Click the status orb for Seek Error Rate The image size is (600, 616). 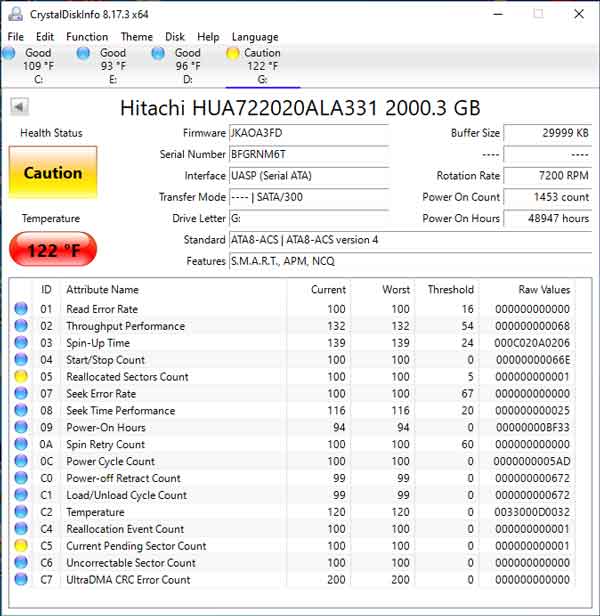pyautogui.click(x=21, y=393)
